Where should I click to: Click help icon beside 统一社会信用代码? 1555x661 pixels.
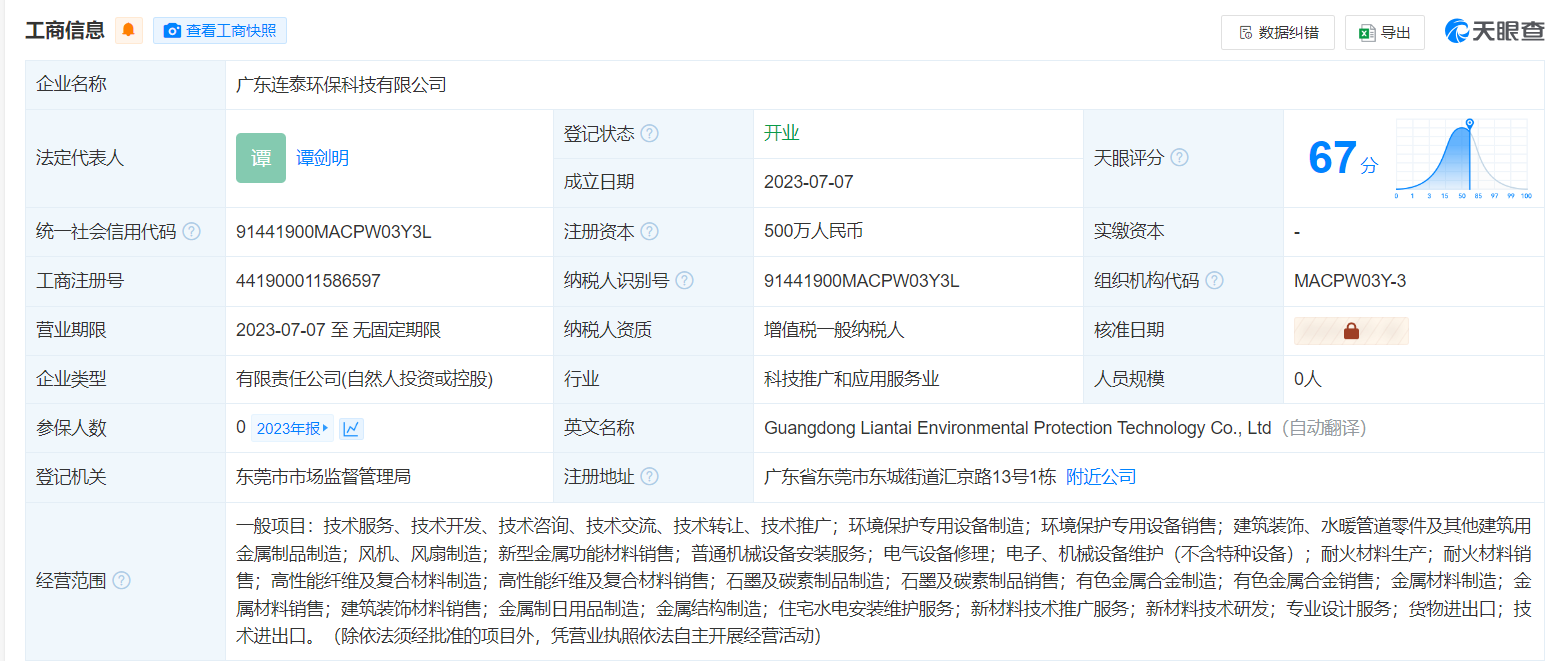[191, 232]
